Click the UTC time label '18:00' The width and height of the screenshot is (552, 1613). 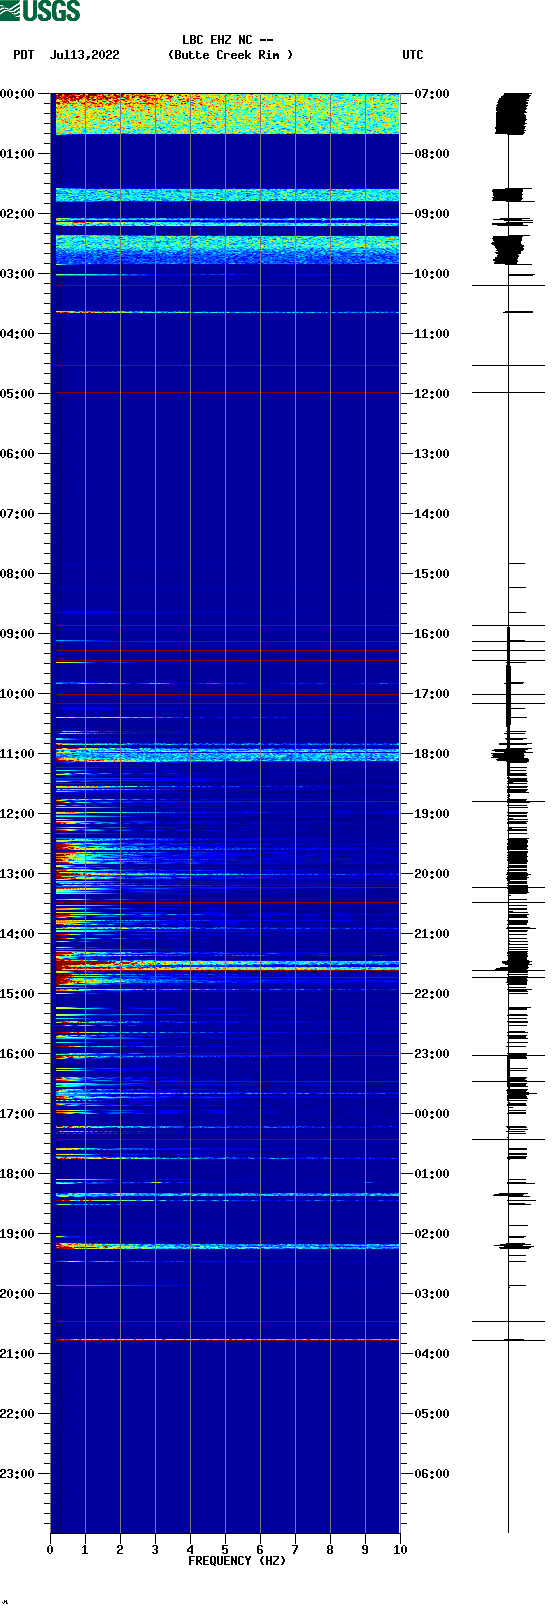coord(432,754)
